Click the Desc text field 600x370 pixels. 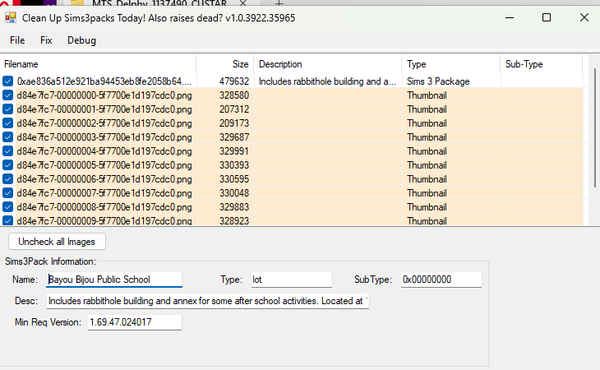pyautogui.click(x=207, y=301)
